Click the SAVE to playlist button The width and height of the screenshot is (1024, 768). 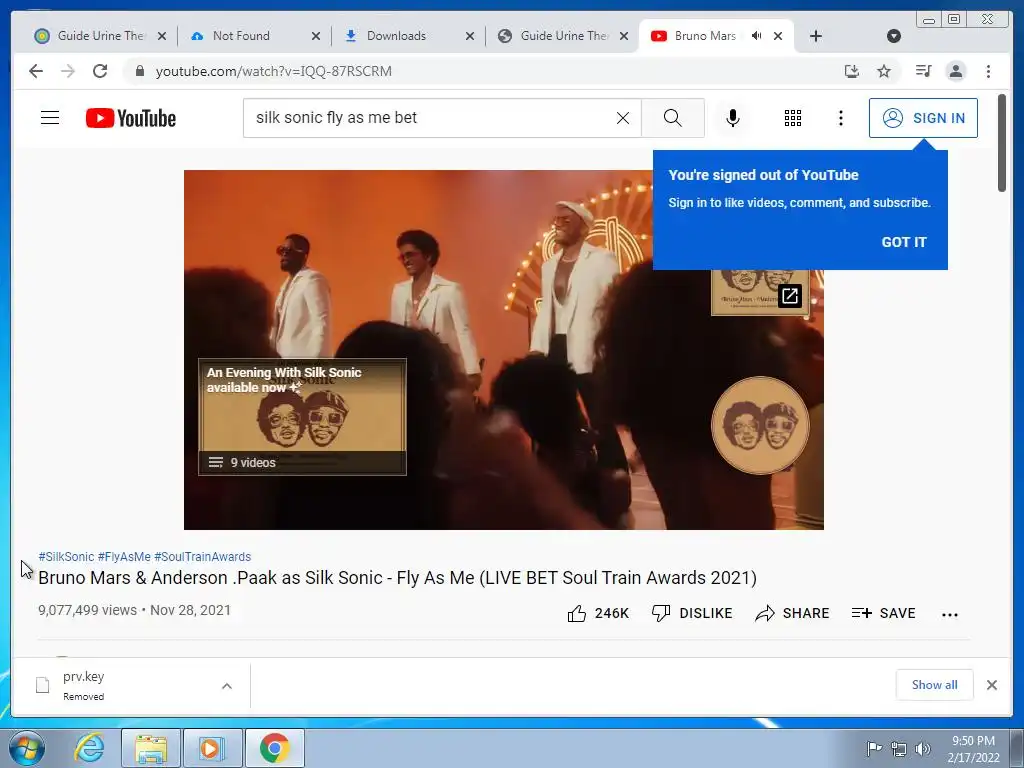point(884,613)
